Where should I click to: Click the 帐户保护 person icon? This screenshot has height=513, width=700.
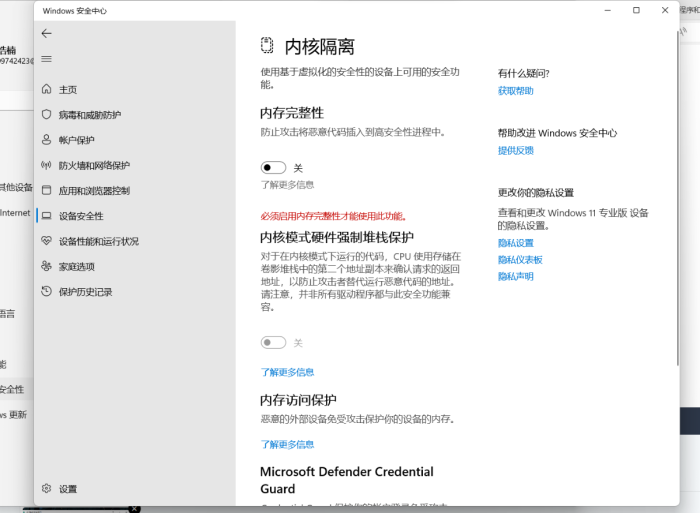click(46, 140)
